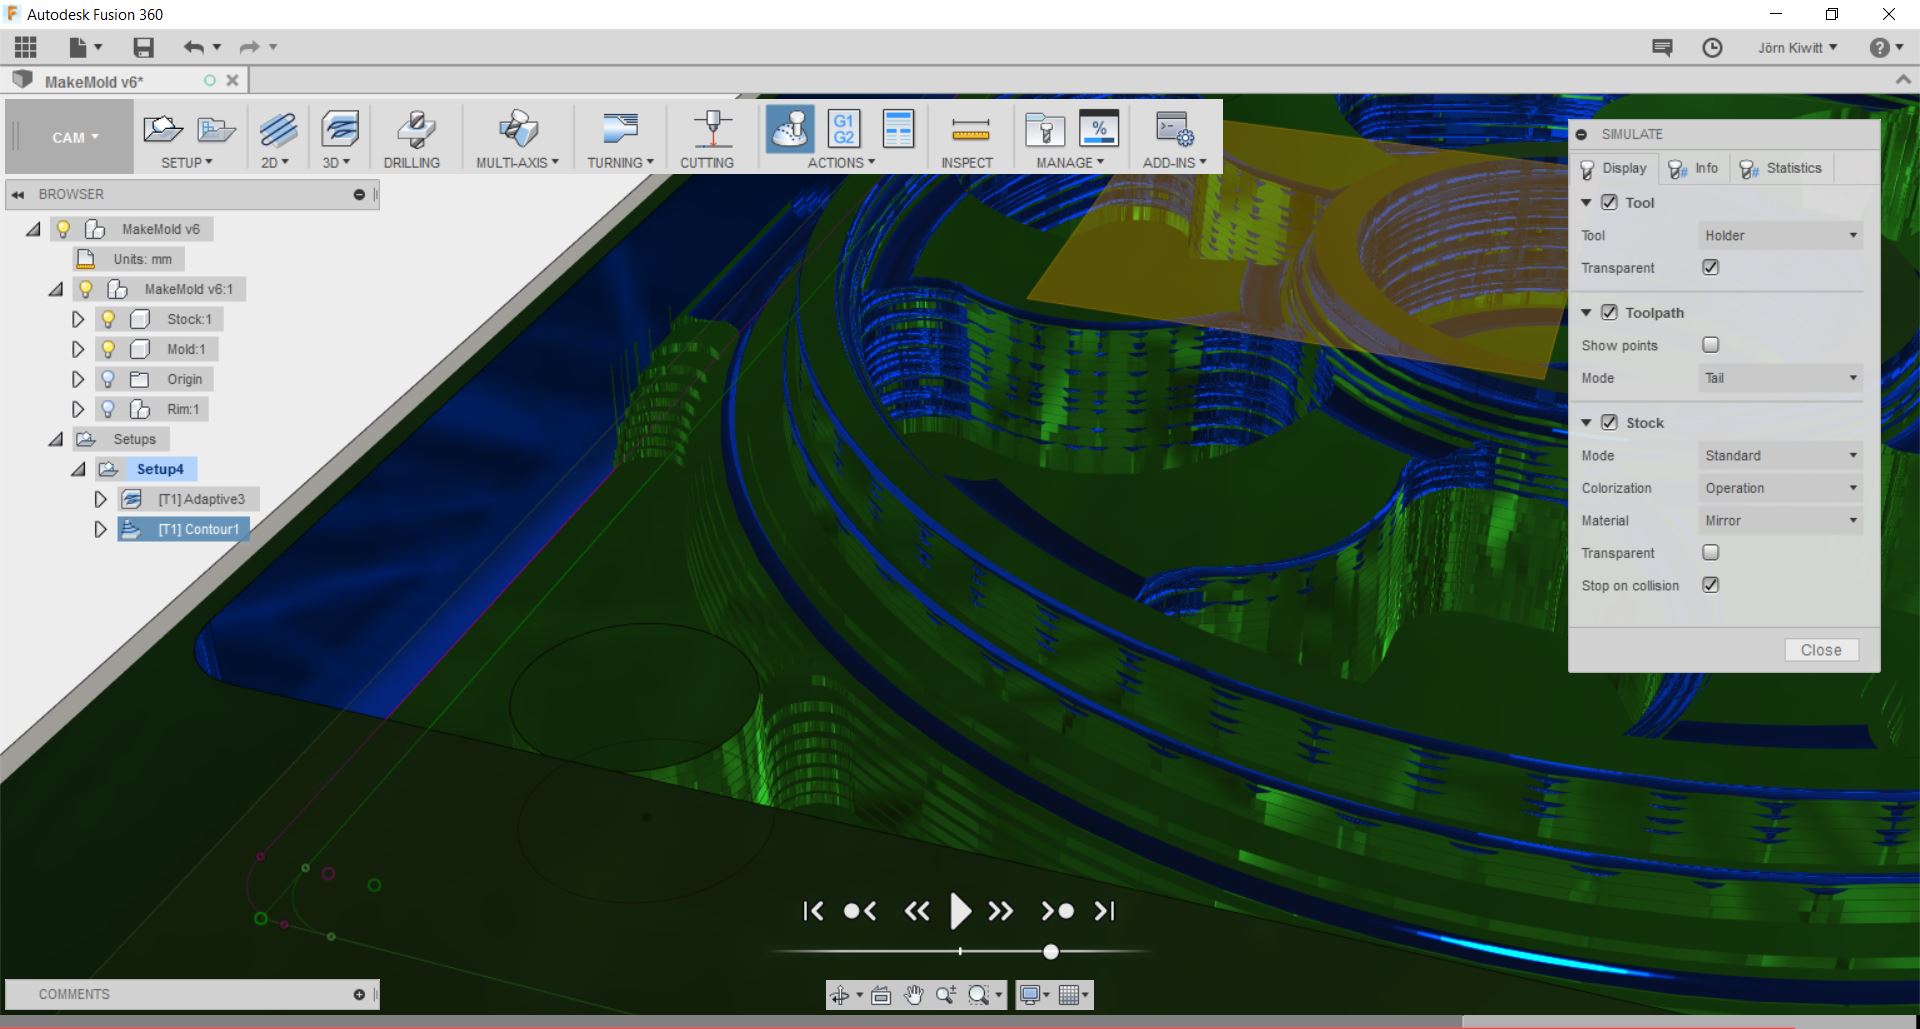Open the Turning operations icon
This screenshot has width=1920, height=1029.
620,129
